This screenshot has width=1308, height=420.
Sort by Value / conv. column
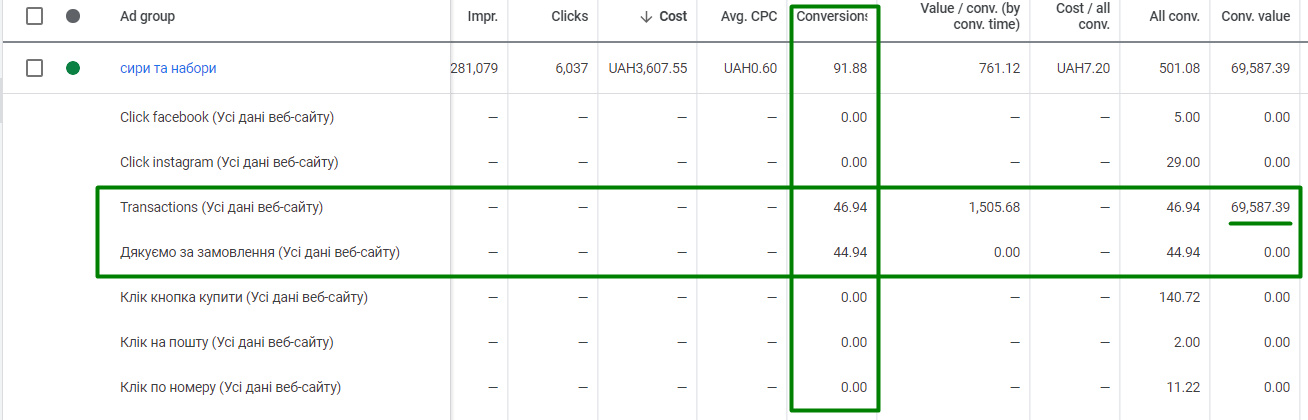click(x=969, y=16)
